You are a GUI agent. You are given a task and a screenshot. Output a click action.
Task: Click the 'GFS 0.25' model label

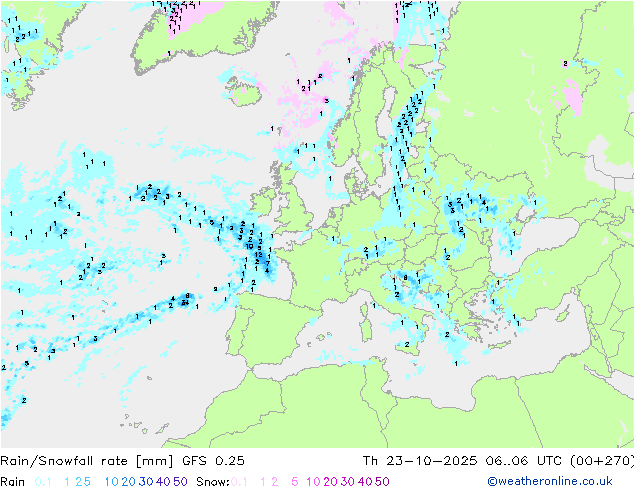tap(213, 461)
